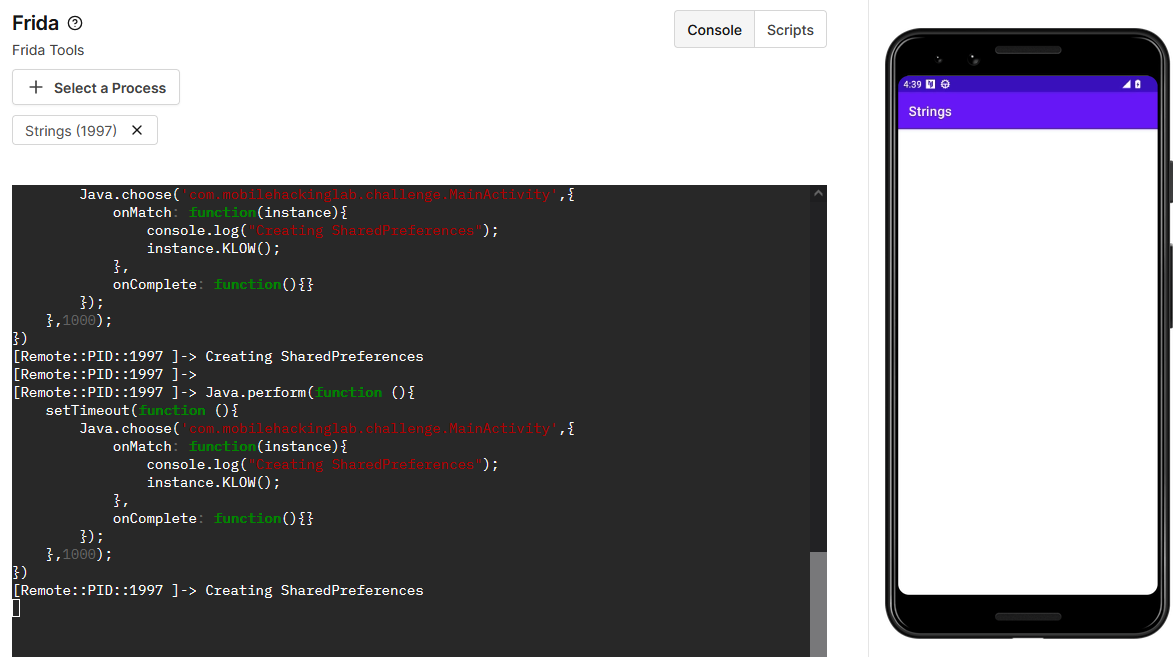Tap the 4:39 clock on phone
1176x657 pixels.
coord(911,84)
